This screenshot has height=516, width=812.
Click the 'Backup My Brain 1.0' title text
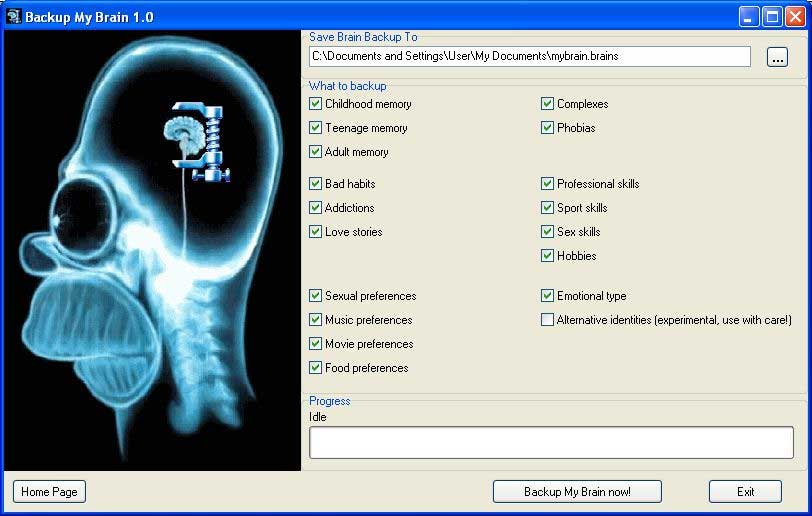89,17
